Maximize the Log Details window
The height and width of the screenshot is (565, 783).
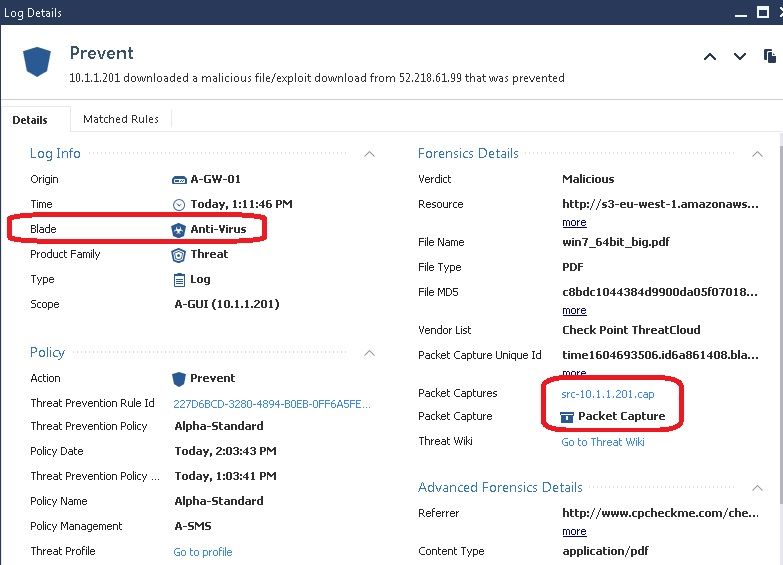(x=763, y=12)
